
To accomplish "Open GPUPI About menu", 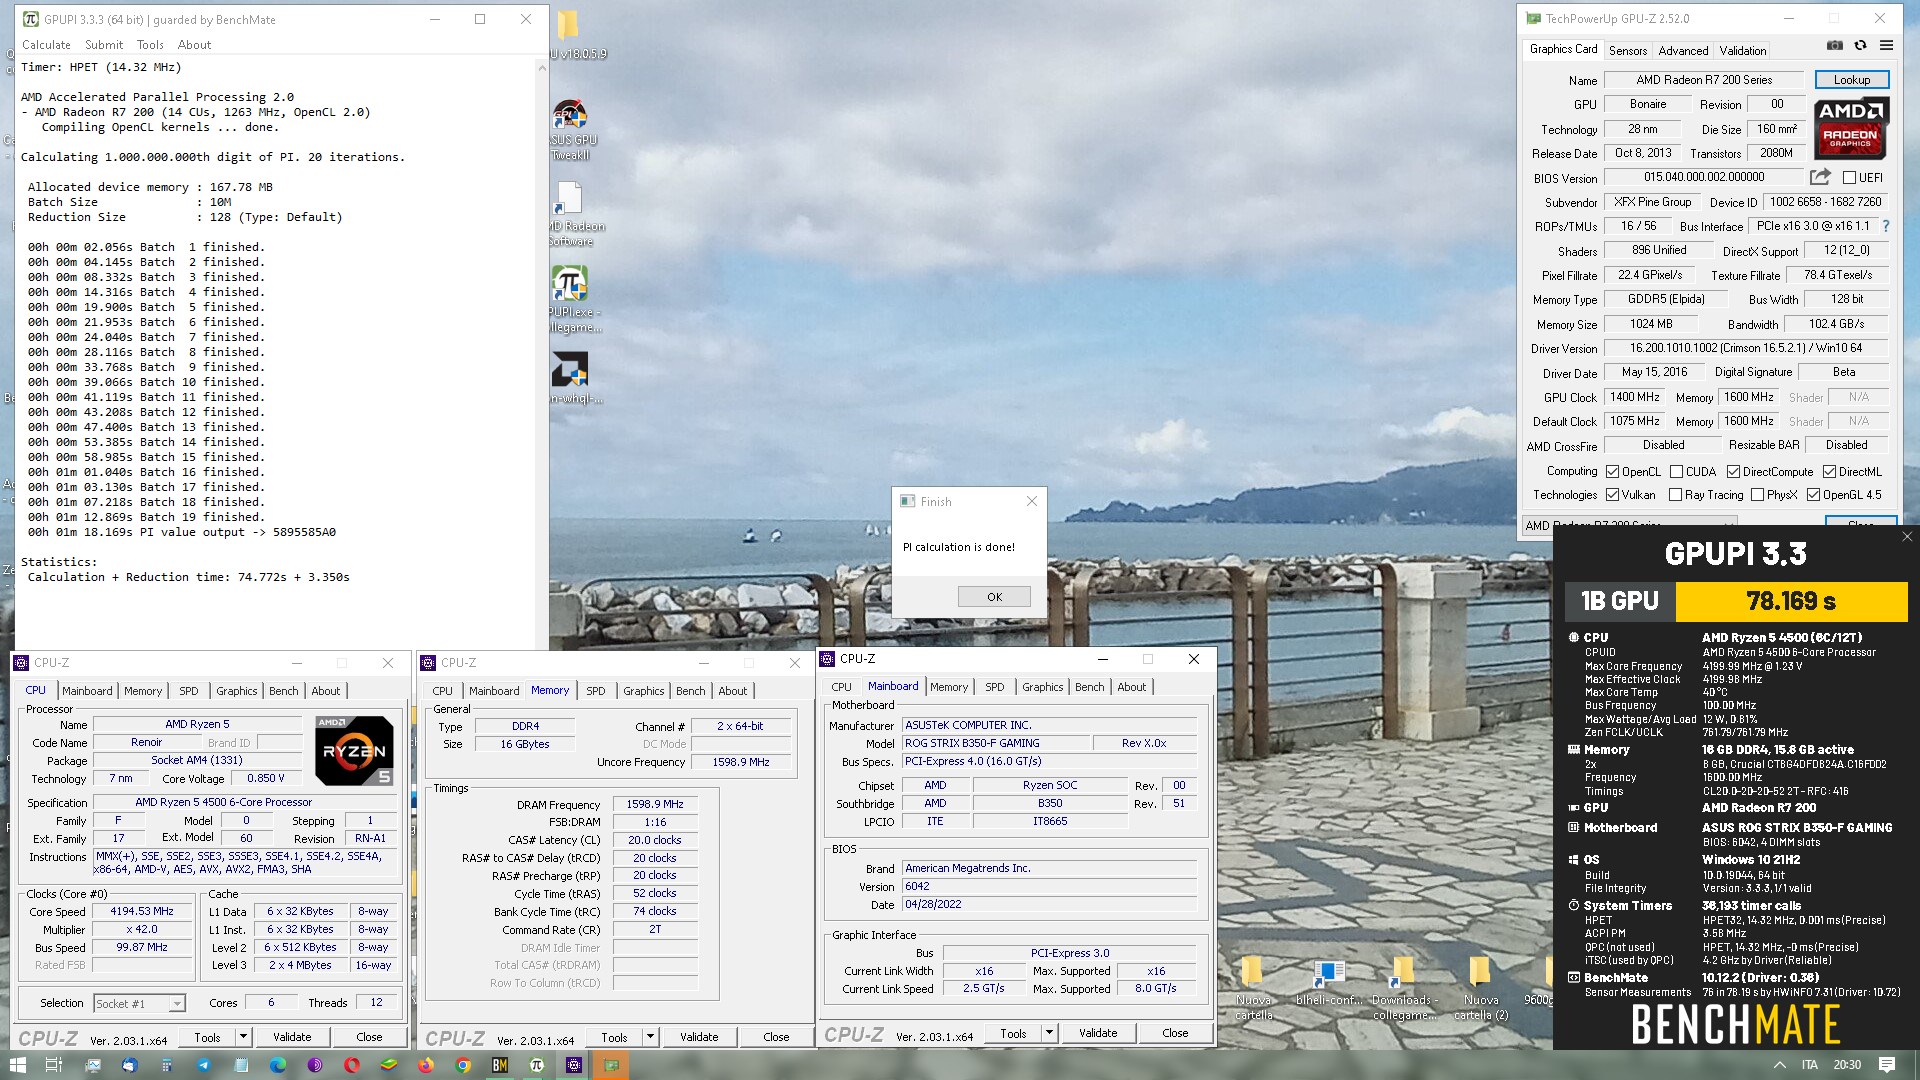I will [x=194, y=45].
